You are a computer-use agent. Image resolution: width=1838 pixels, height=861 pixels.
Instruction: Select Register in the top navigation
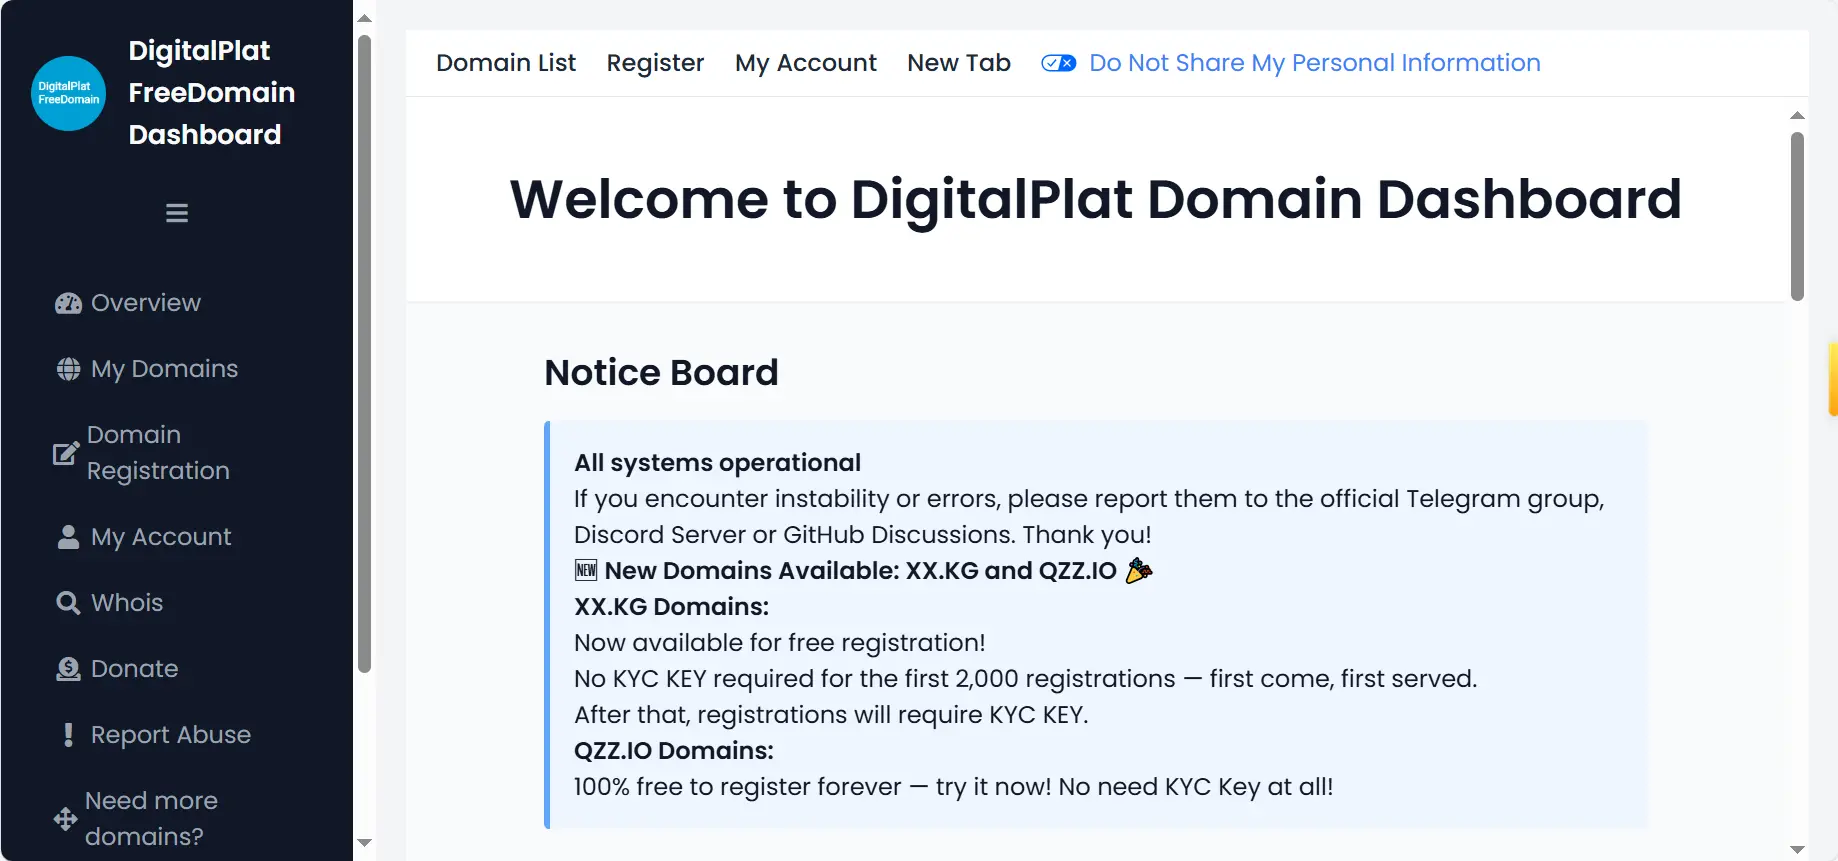[x=655, y=63]
